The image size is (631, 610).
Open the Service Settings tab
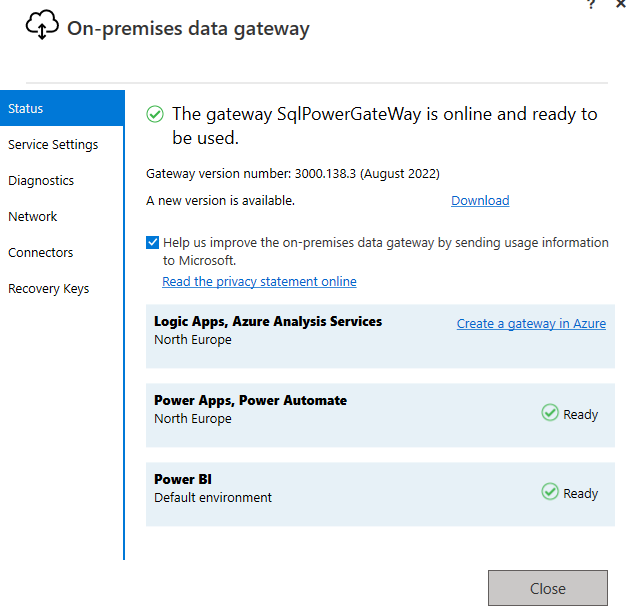pyautogui.click(x=62, y=144)
